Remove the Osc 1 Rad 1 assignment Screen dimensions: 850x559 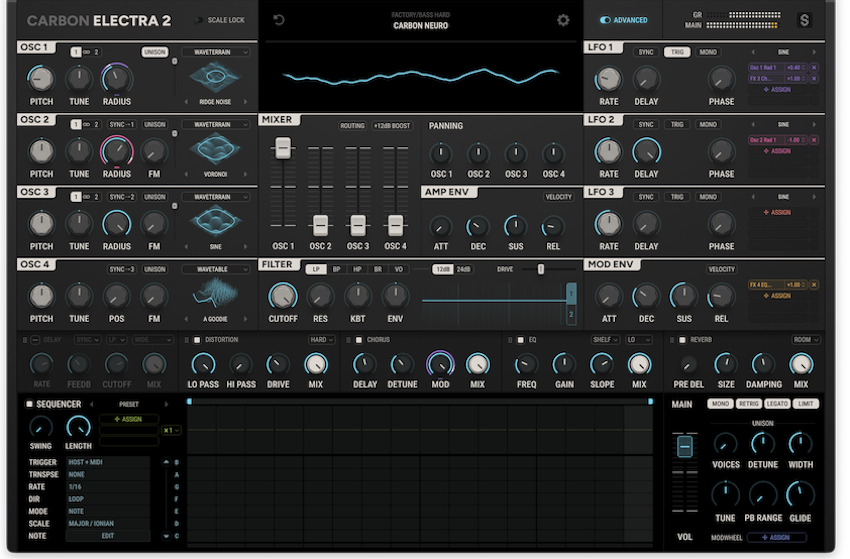(x=814, y=68)
